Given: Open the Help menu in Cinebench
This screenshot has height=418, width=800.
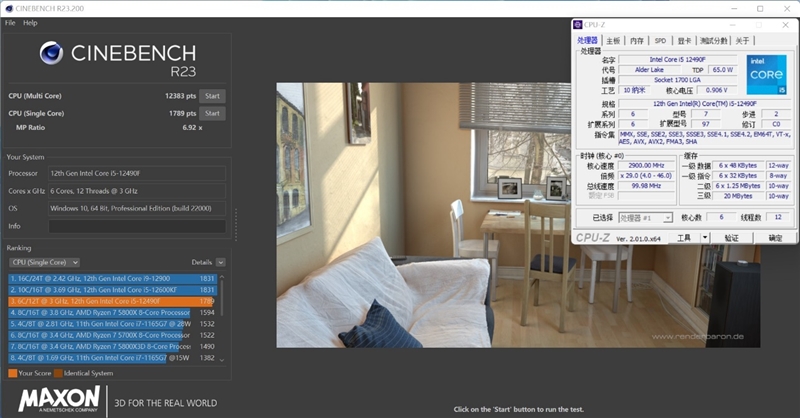Looking at the screenshot, I should 30,22.
